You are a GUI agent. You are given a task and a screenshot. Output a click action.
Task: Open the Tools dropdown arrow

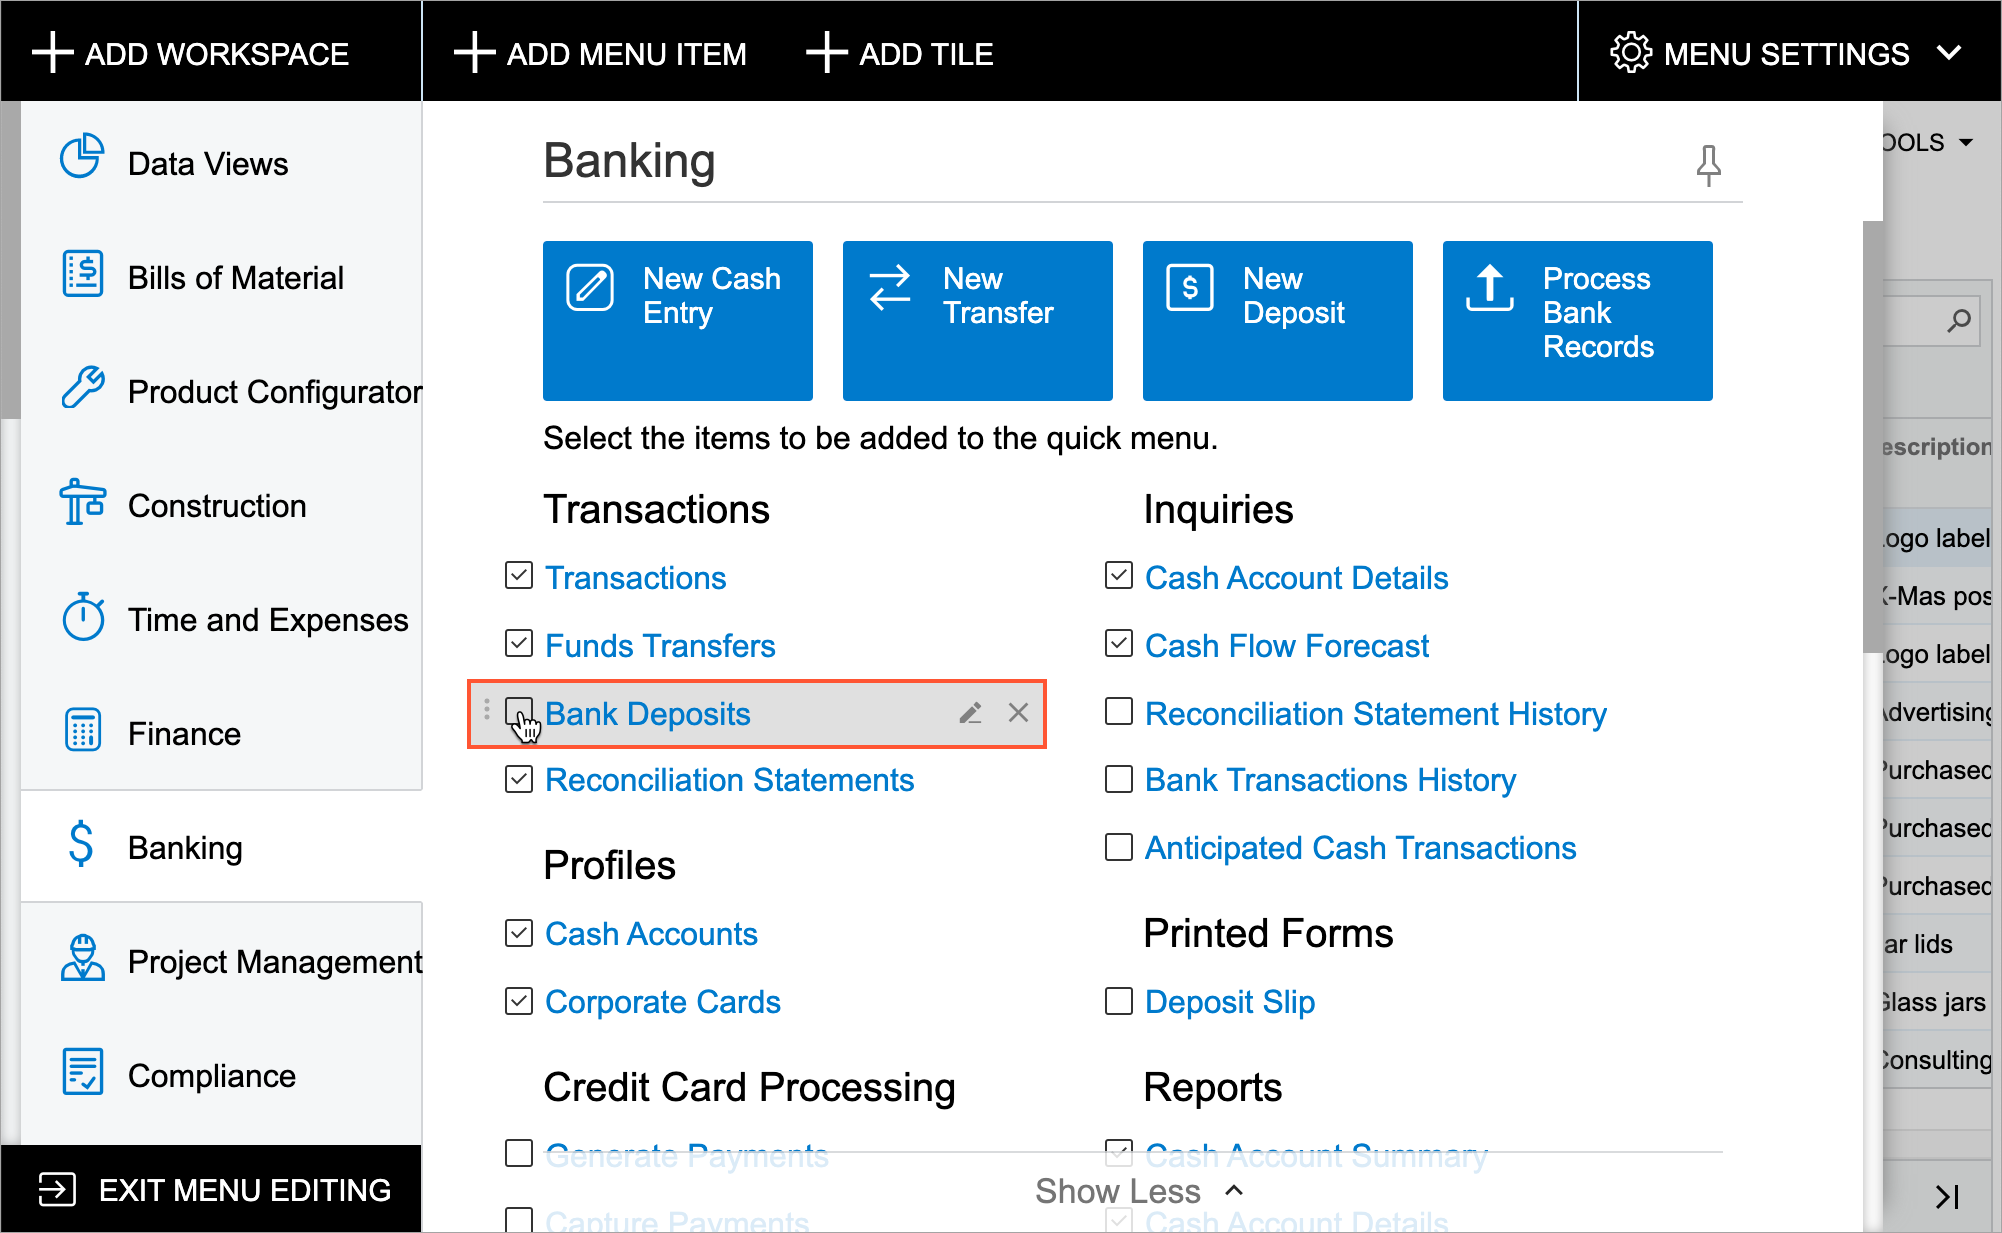point(1966,143)
